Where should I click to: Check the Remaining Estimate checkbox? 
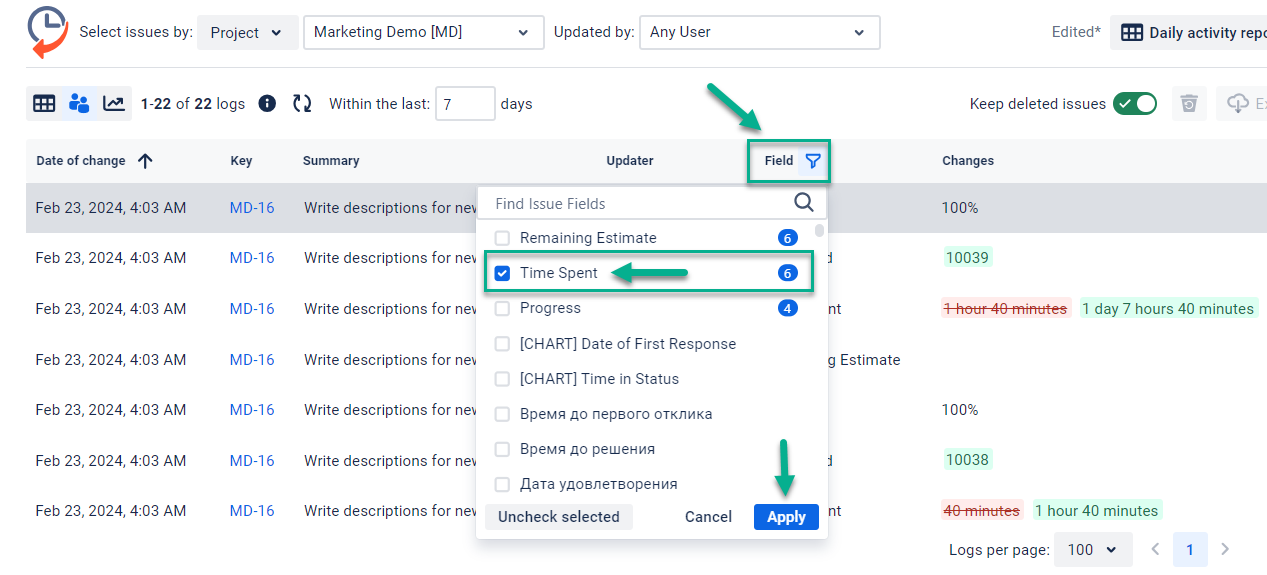(503, 238)
